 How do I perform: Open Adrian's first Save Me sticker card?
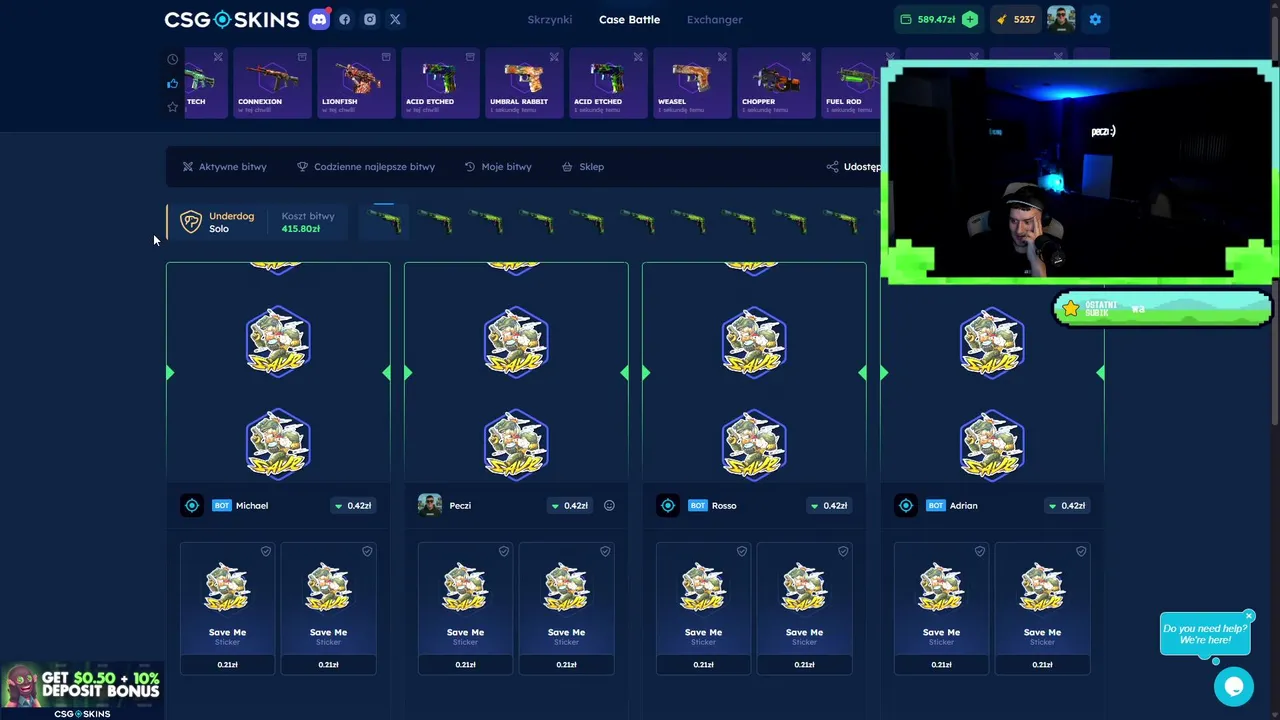coord(941,608)
